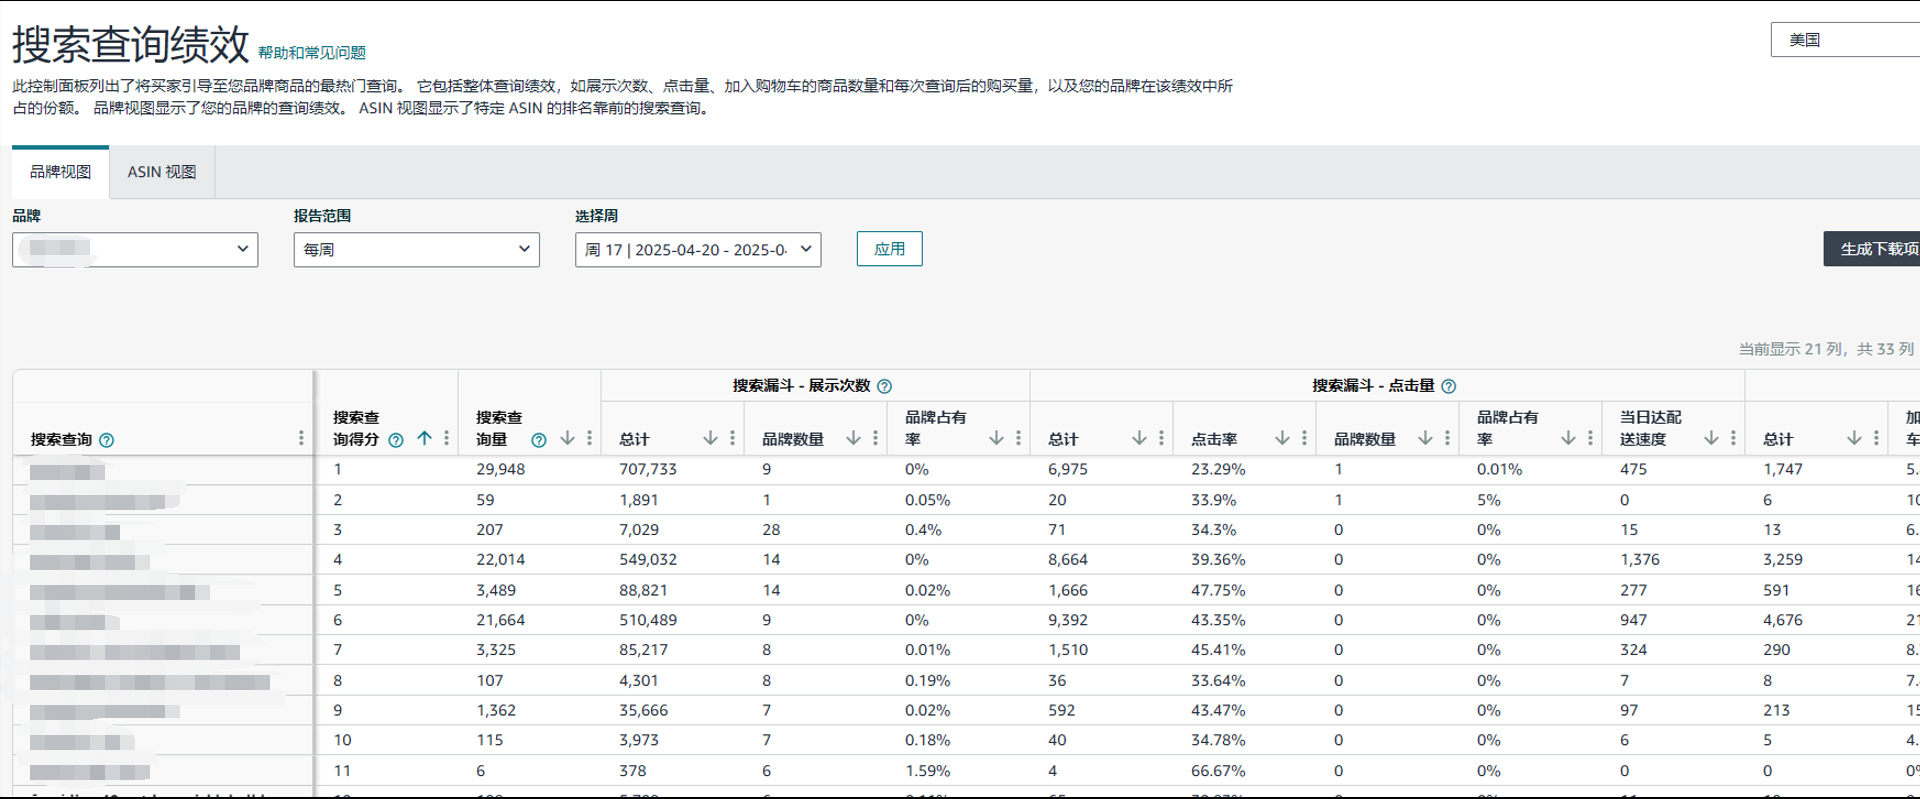Open column menu for 搜索查询 header

coord(301,439)
